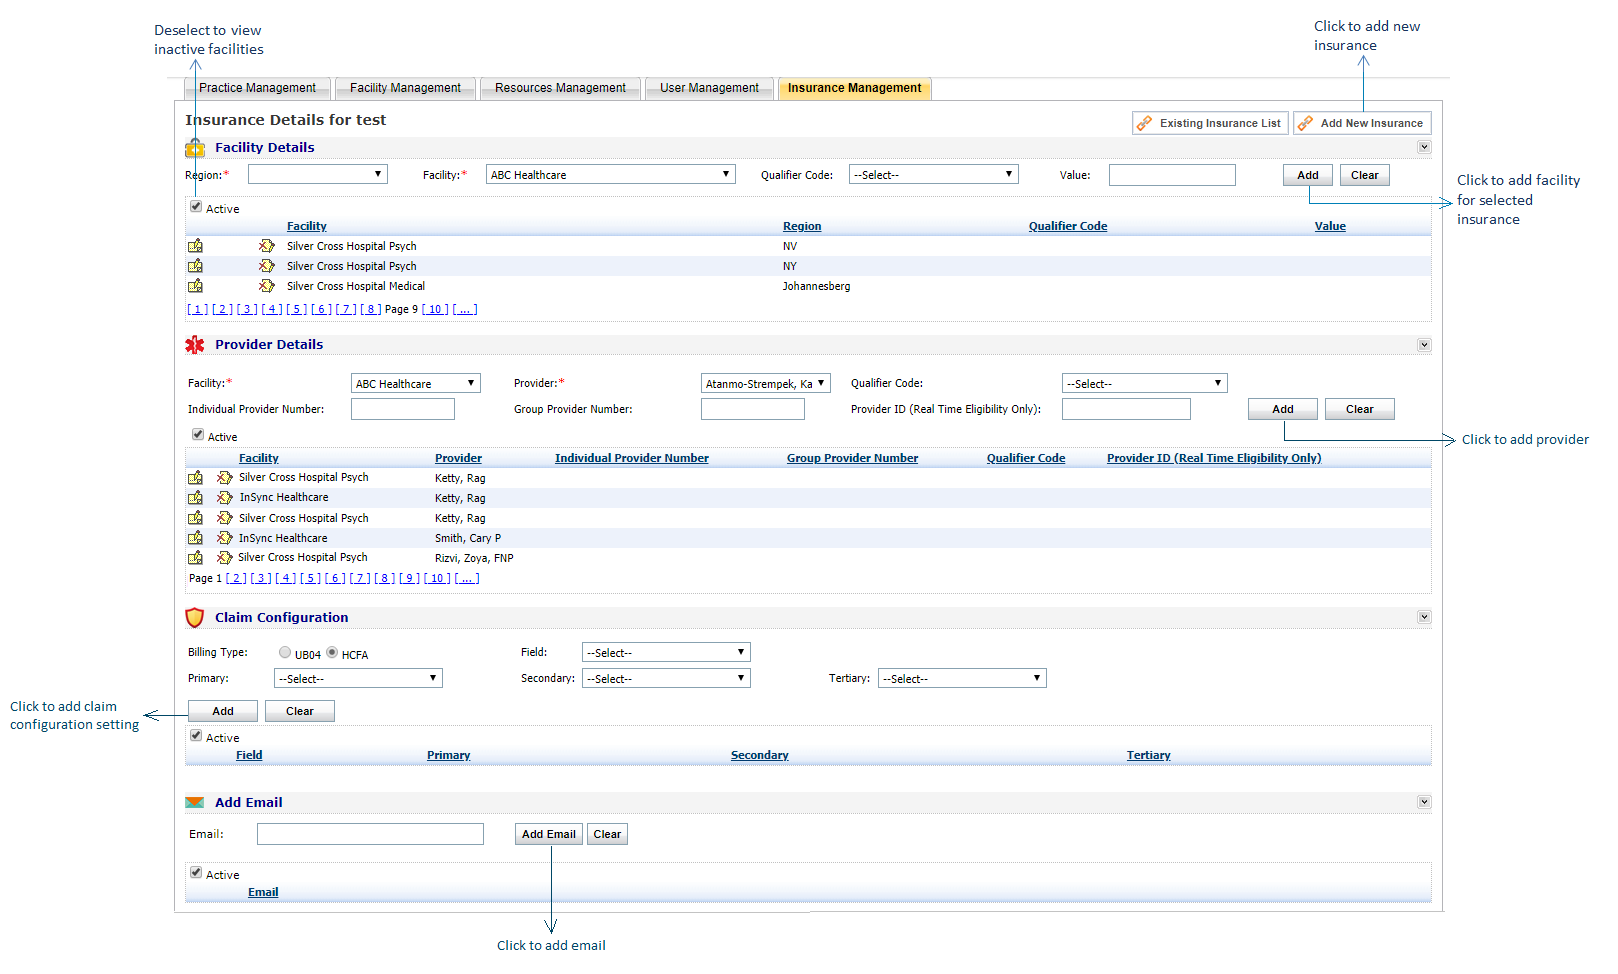Open the Region dropdown in Facility Details
1618x974 pixels.
tap(317, 175)
